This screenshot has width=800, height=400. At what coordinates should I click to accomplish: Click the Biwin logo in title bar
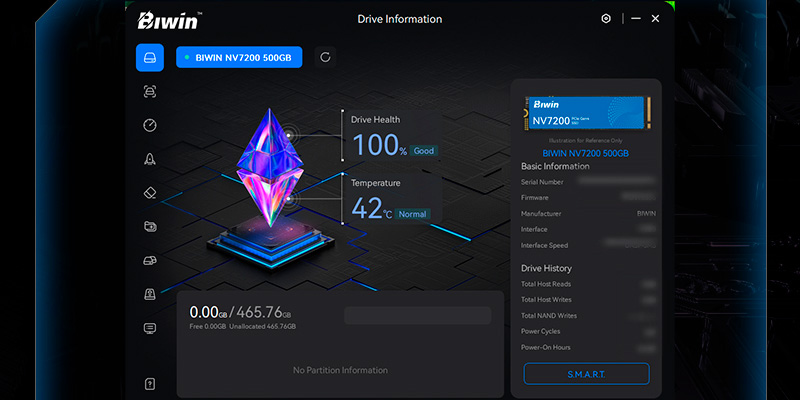click(x=169, y=20)
